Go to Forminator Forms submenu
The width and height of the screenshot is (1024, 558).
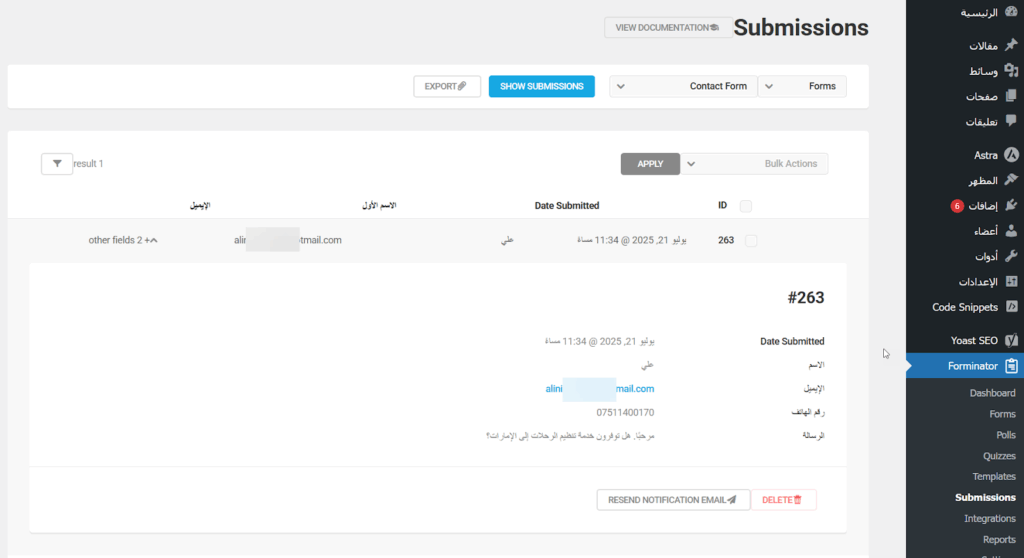[x=1002, y=414]
